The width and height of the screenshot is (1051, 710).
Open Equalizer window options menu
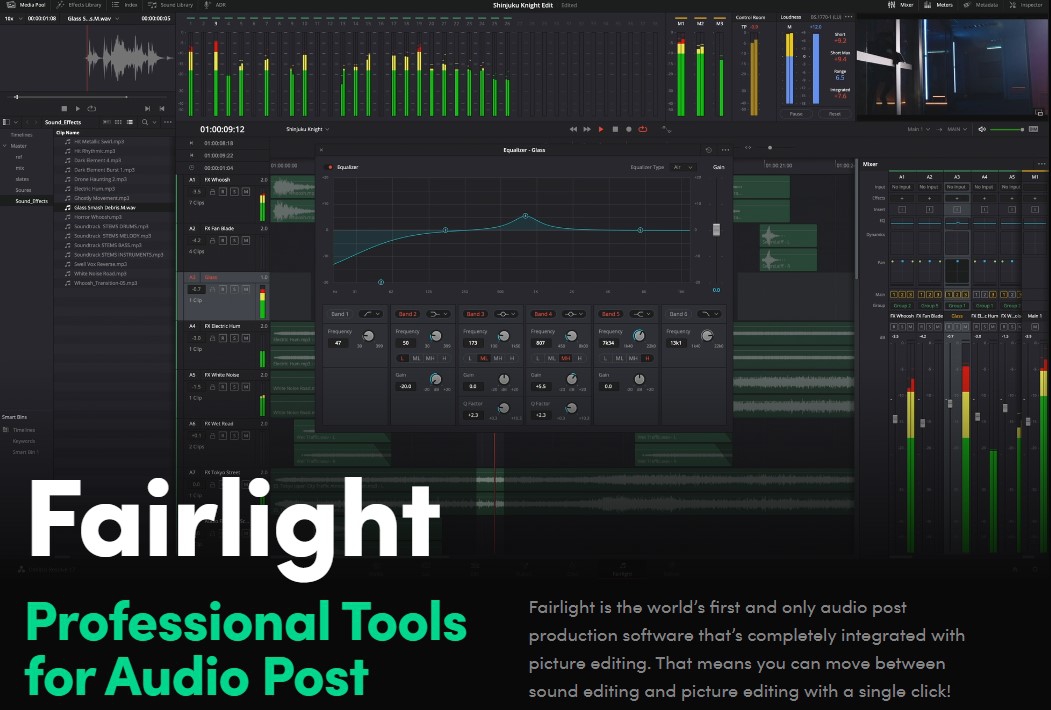click(725, 150)
